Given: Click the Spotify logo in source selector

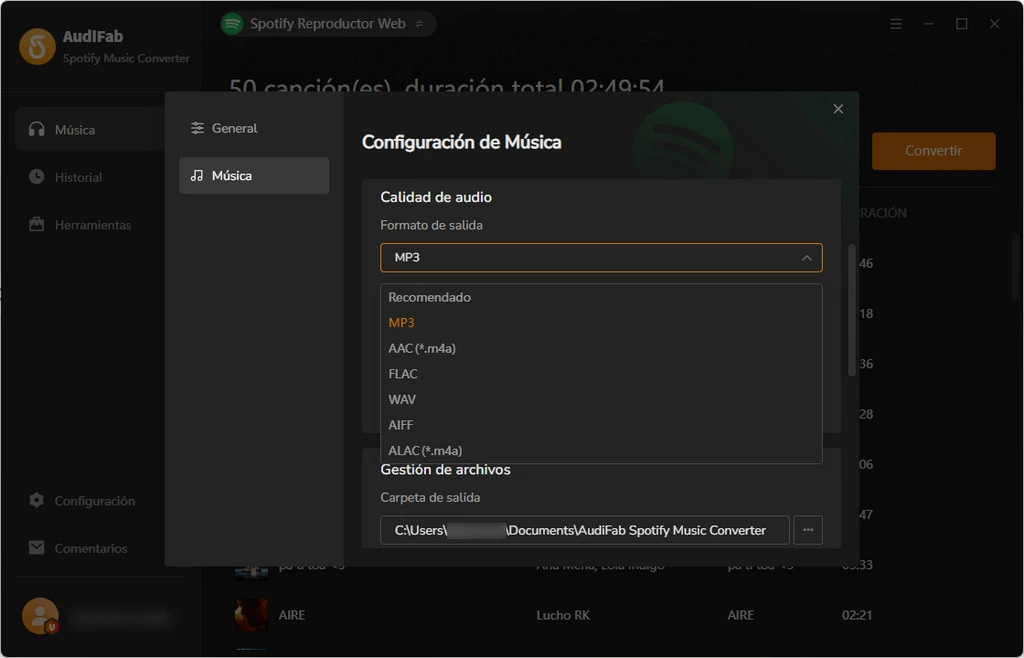Looking at the screenshot, I should [x=232, y=24].
